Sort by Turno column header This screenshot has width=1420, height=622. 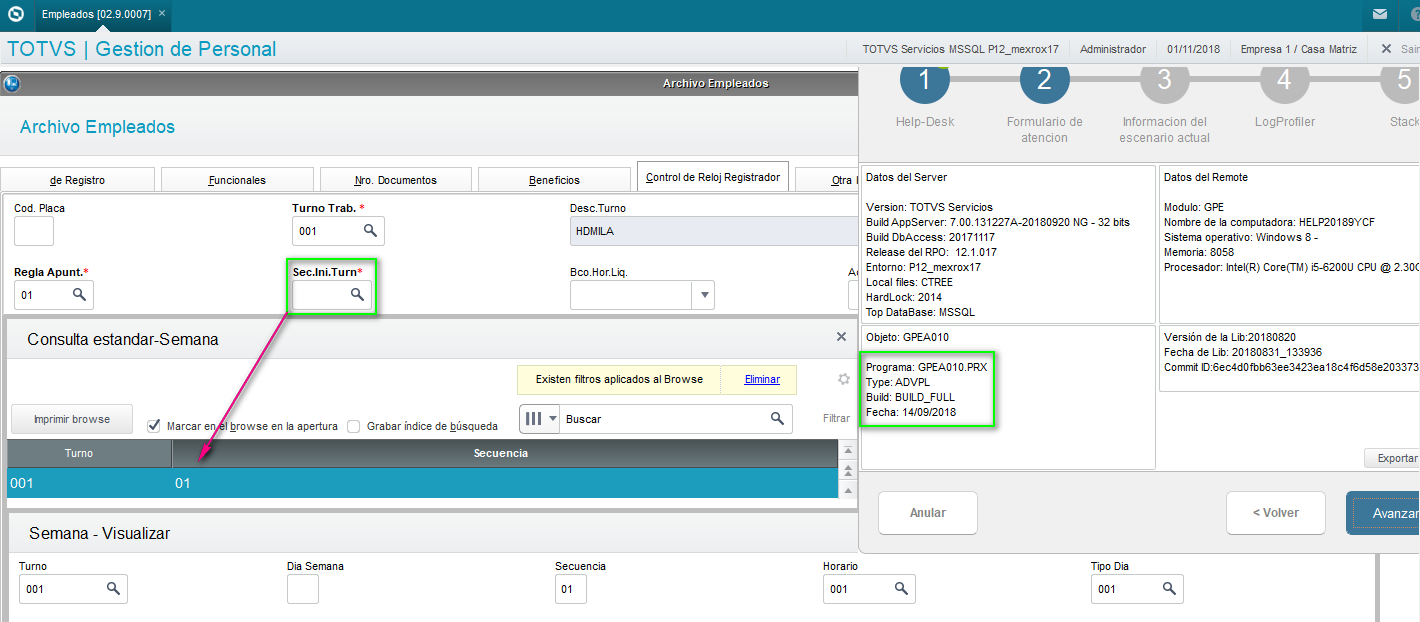click(89, 453)
